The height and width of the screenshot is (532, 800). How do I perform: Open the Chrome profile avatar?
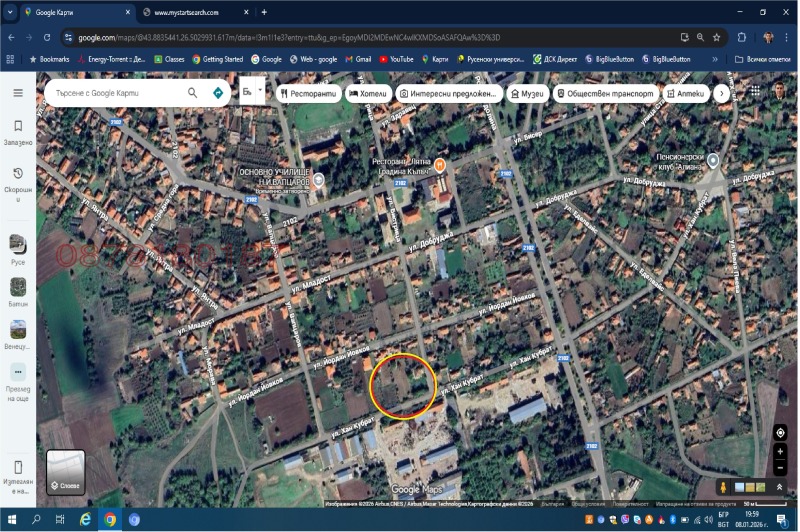point(768,37)
